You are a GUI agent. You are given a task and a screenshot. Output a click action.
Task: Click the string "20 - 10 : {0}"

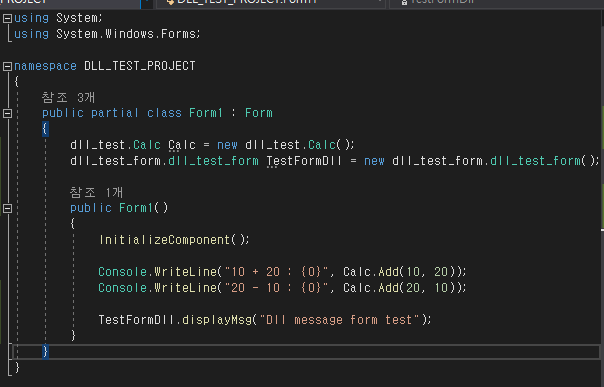coord(276,288)
